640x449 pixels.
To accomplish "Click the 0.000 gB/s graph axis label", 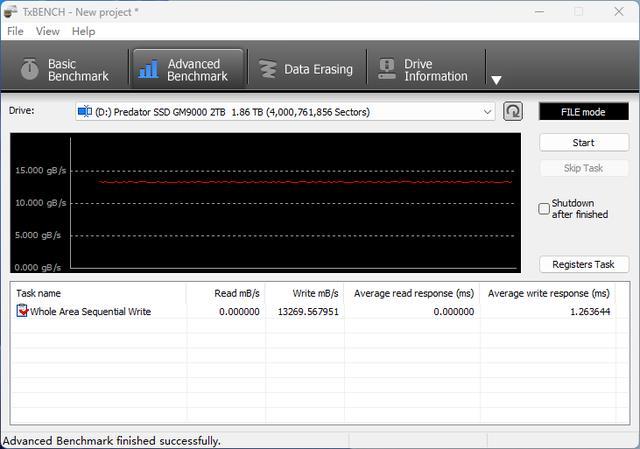I will pos(38,268).
